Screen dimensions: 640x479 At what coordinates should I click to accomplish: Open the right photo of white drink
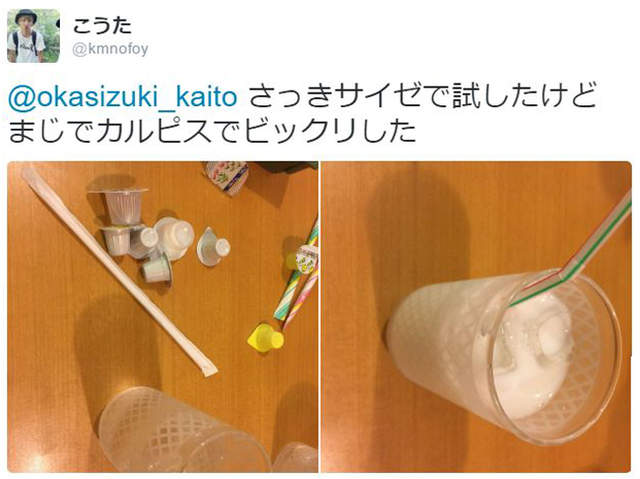[x=476, y=317]
